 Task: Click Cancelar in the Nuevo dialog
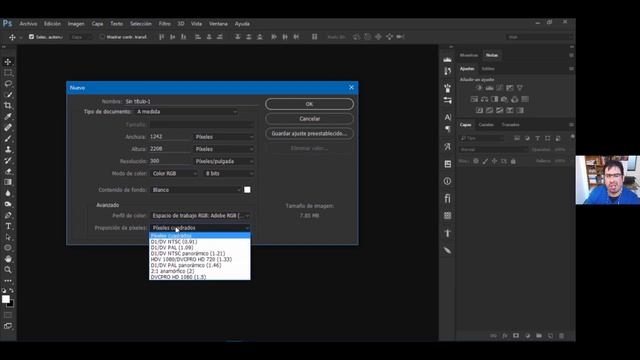tap(309, 119)
